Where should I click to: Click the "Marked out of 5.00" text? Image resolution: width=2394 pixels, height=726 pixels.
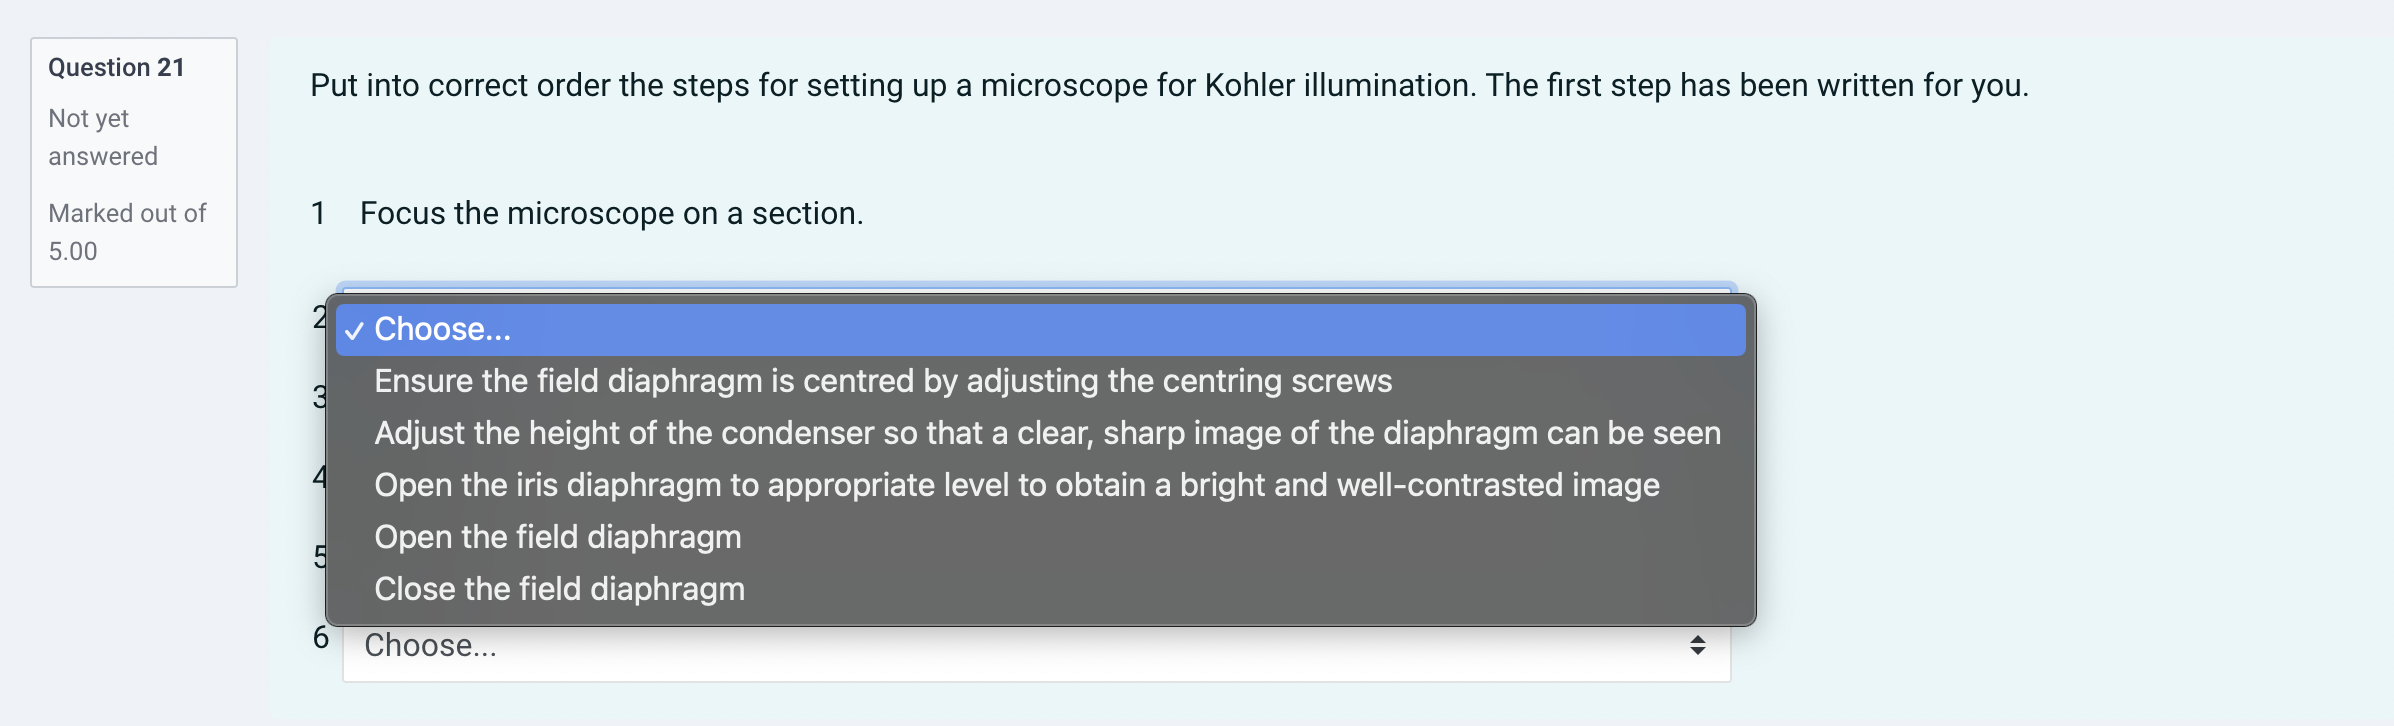click(125, 231)
